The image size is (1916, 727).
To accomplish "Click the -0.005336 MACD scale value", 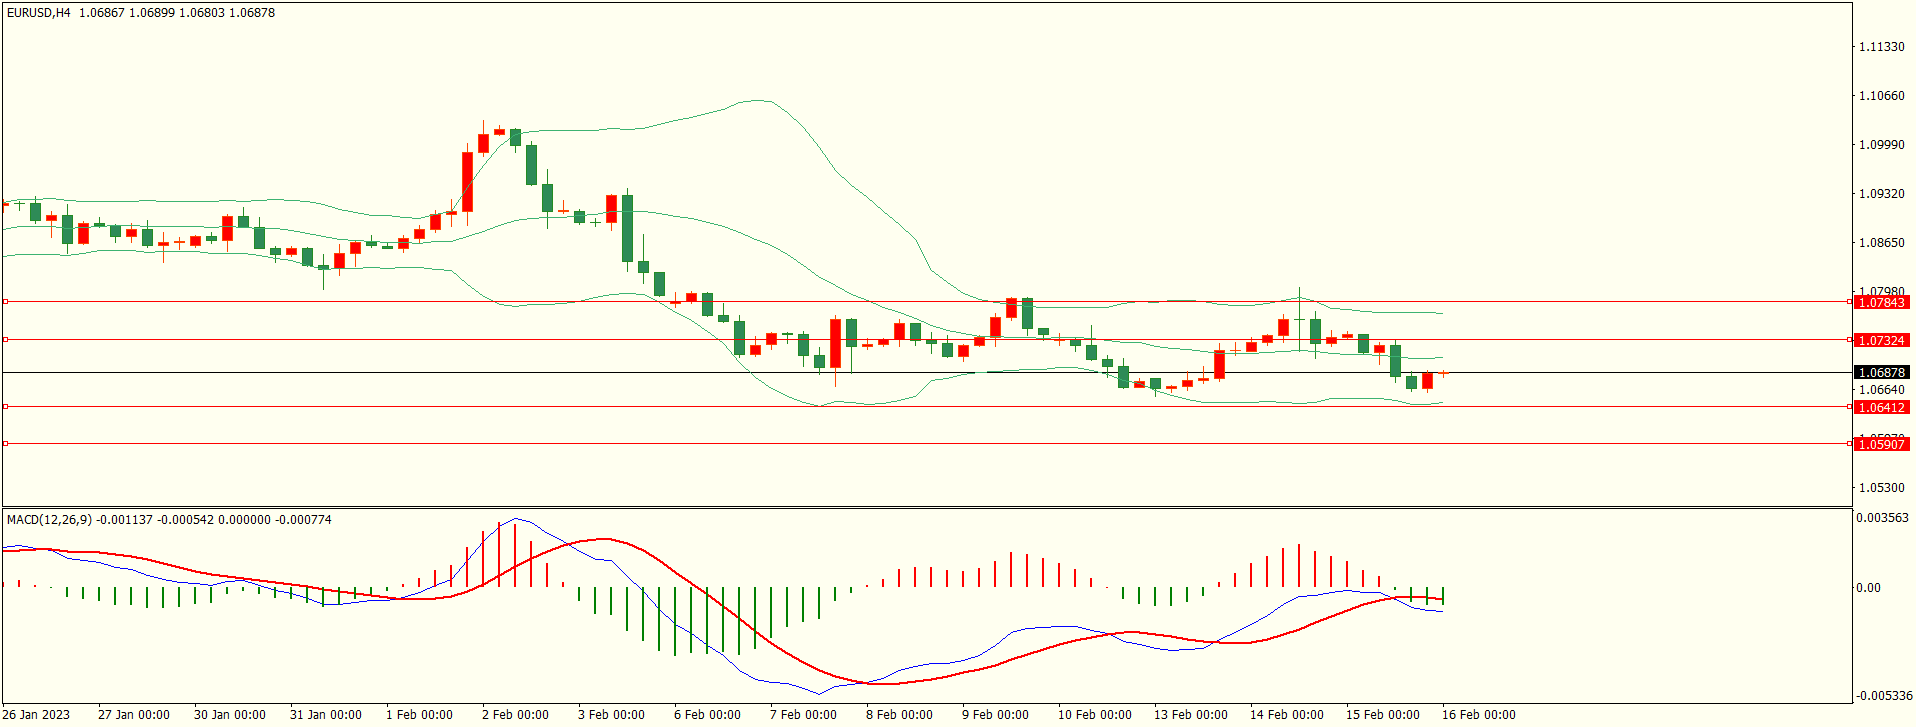I will click(x=1884, y=695).
